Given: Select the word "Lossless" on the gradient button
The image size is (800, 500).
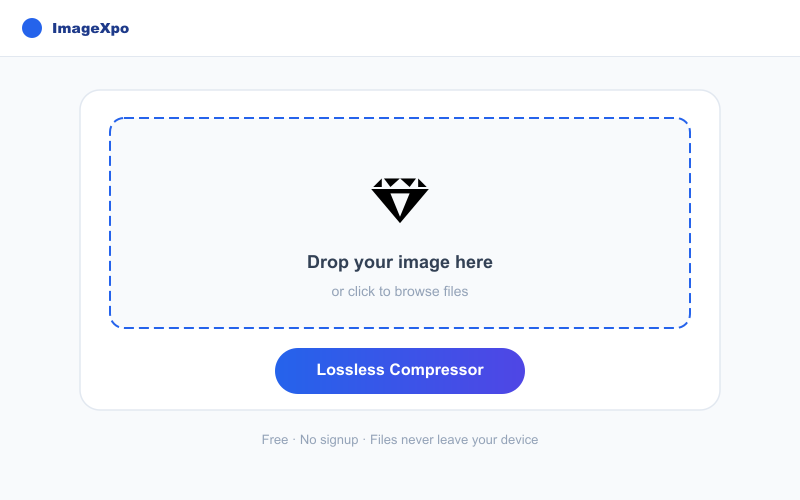Looking at the screenshot, I should (x=350, y=370).
